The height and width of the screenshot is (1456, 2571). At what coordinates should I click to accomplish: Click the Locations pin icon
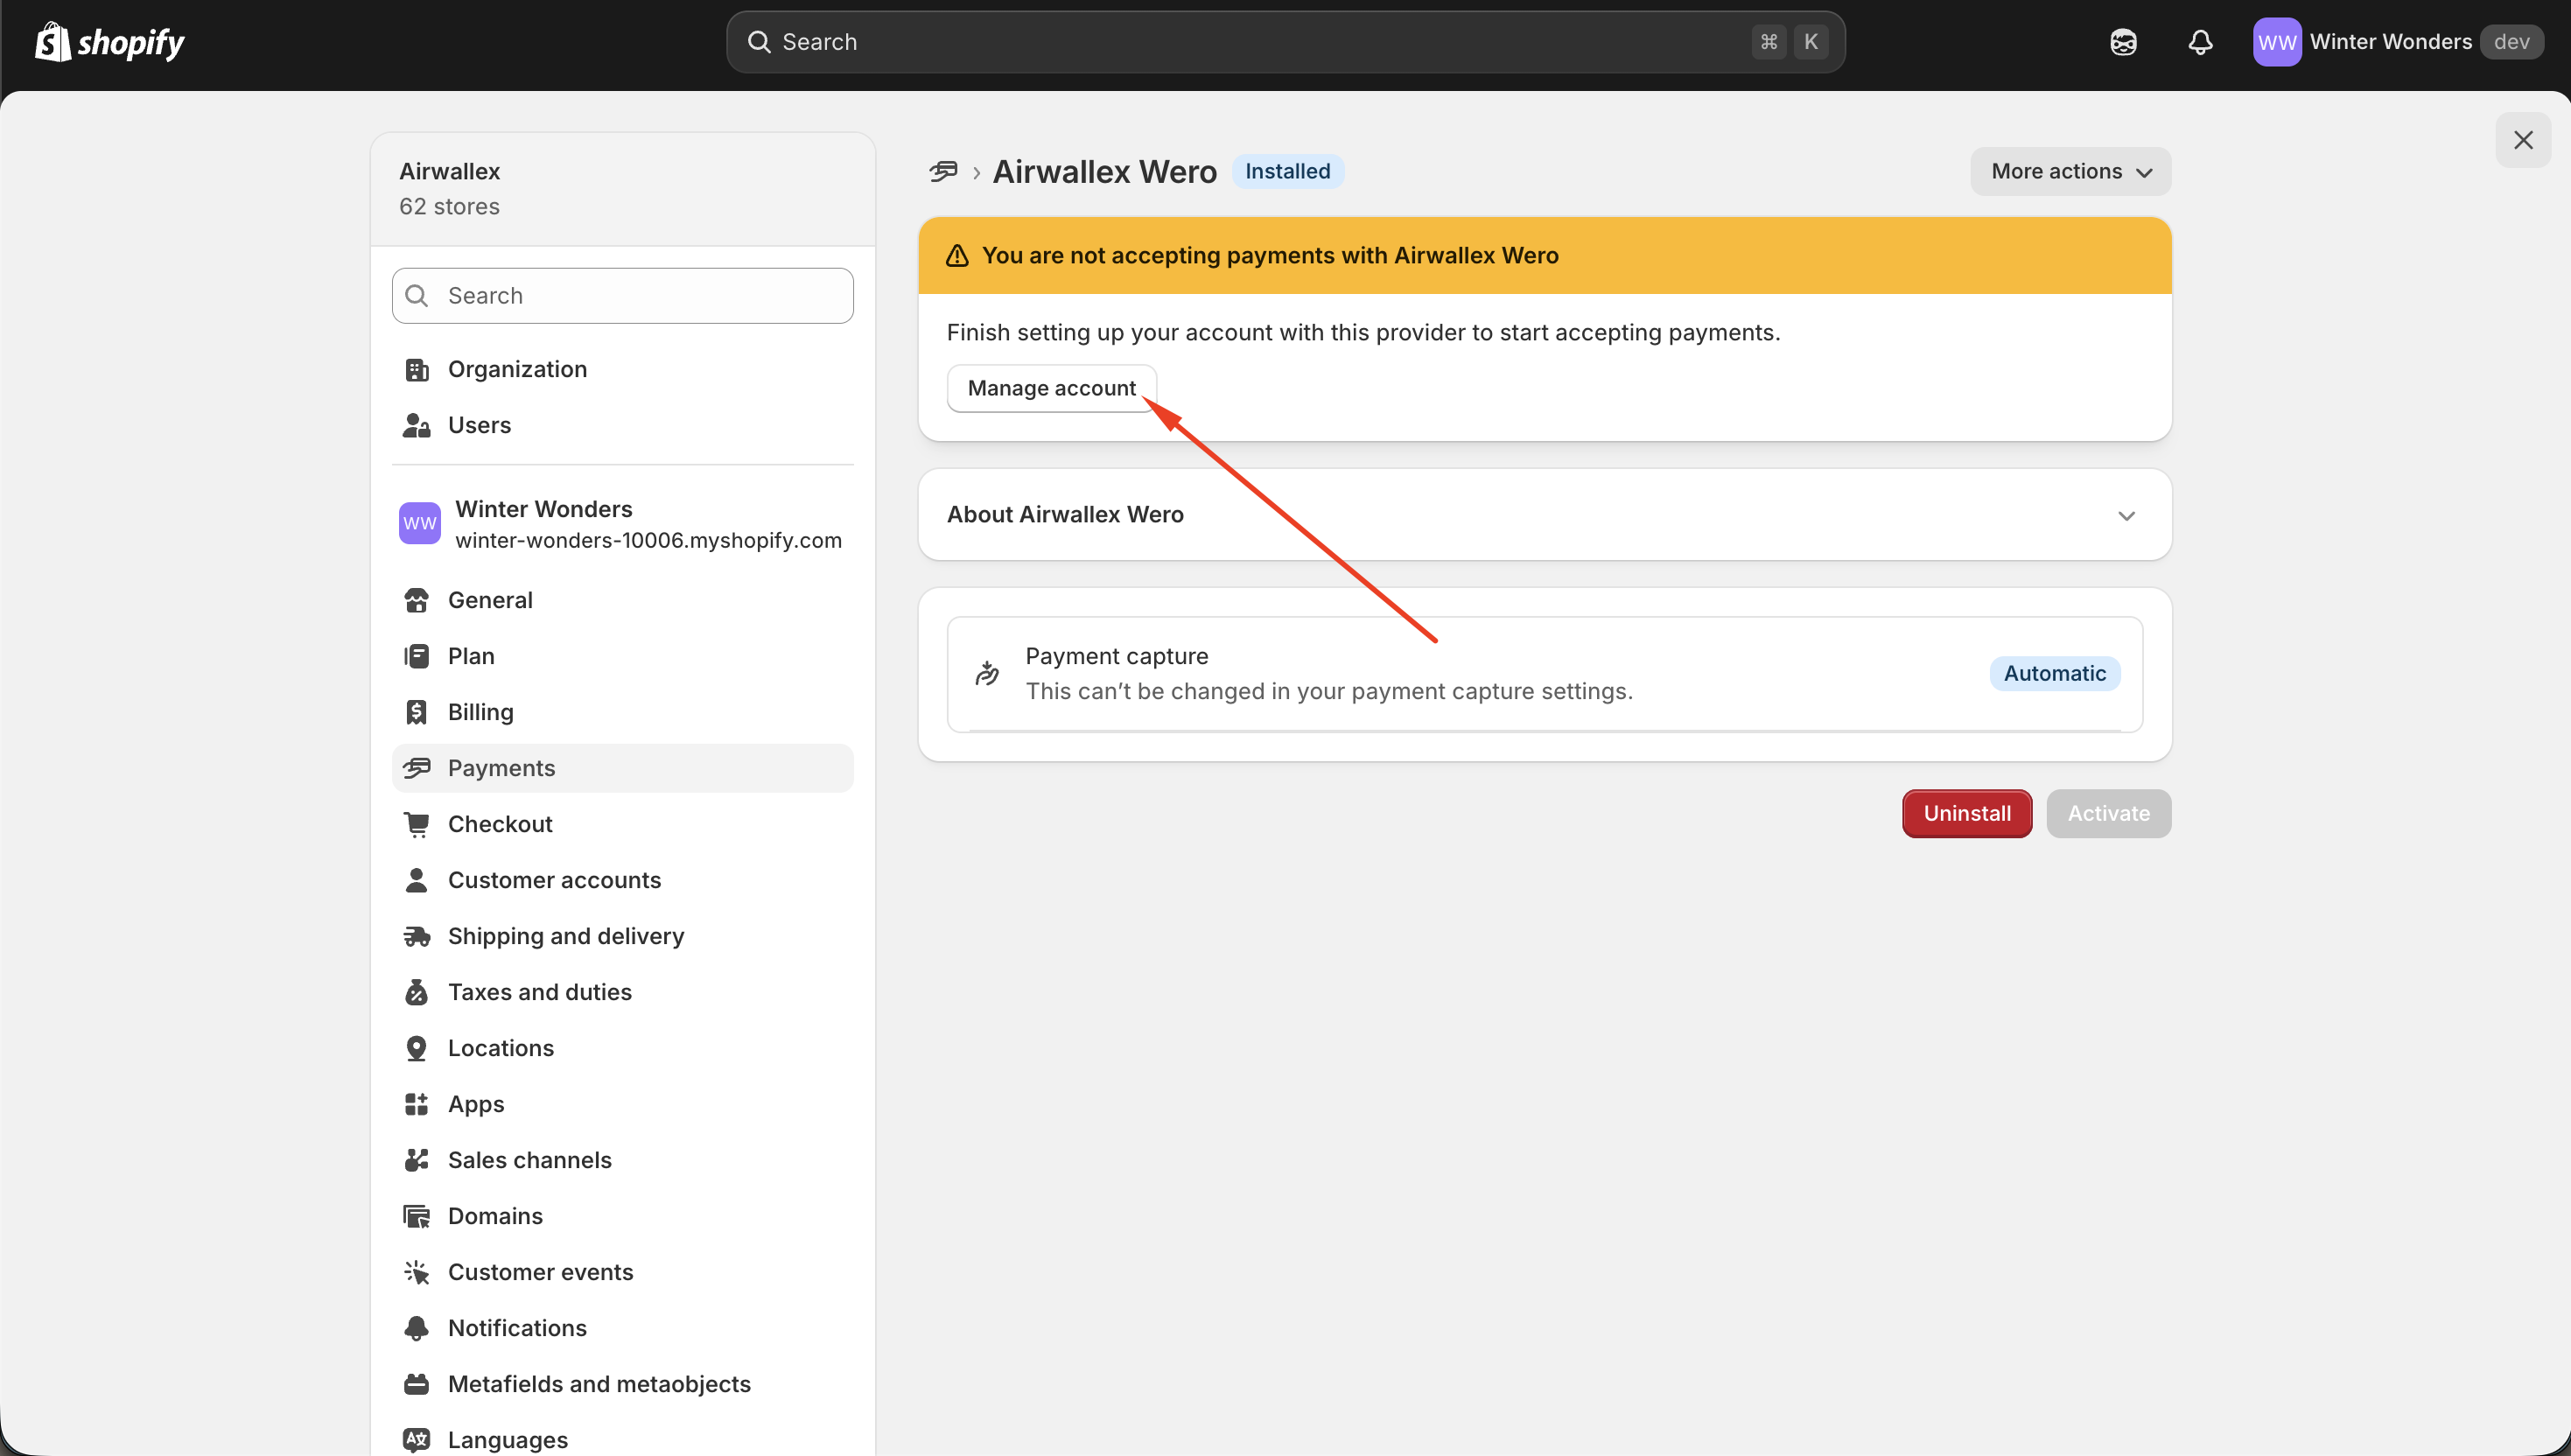pyautogui.click(x=416, y=1049)
